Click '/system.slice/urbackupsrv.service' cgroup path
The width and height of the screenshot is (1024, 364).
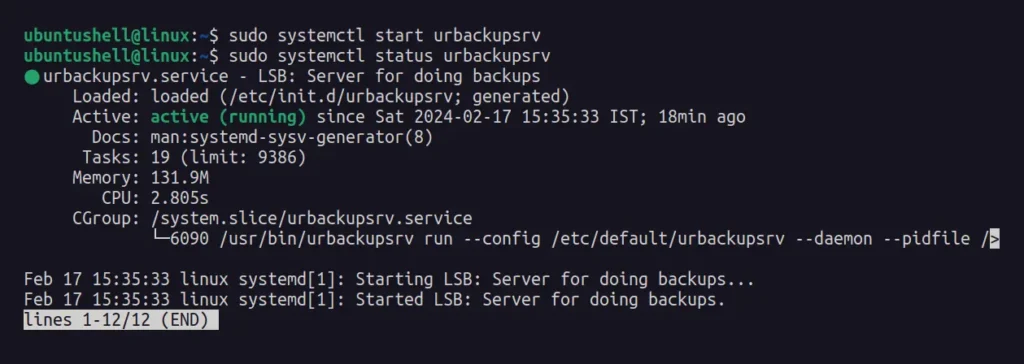[312, 218]
